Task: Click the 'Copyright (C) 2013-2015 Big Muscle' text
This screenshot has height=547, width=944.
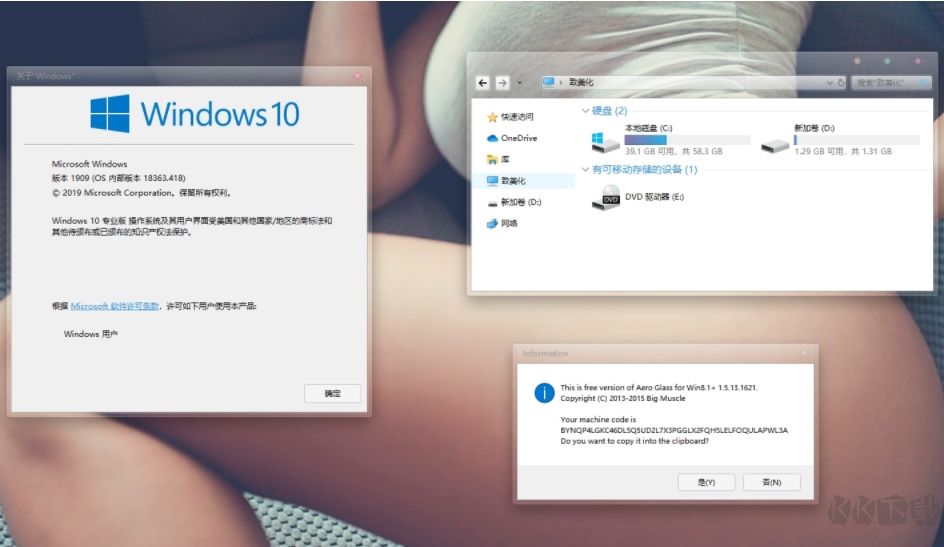Action: click(623, 398)
